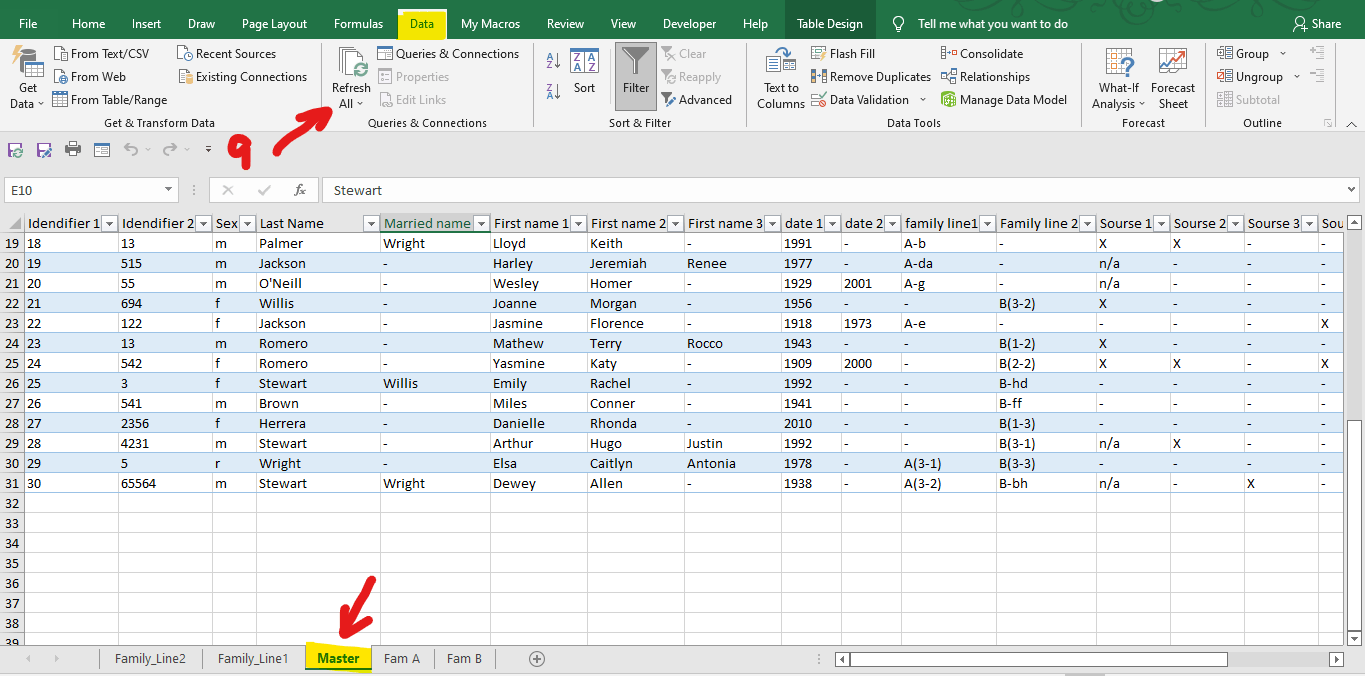
Task: Expand the Group dropdown arrow
Action: coord(1282,54)
